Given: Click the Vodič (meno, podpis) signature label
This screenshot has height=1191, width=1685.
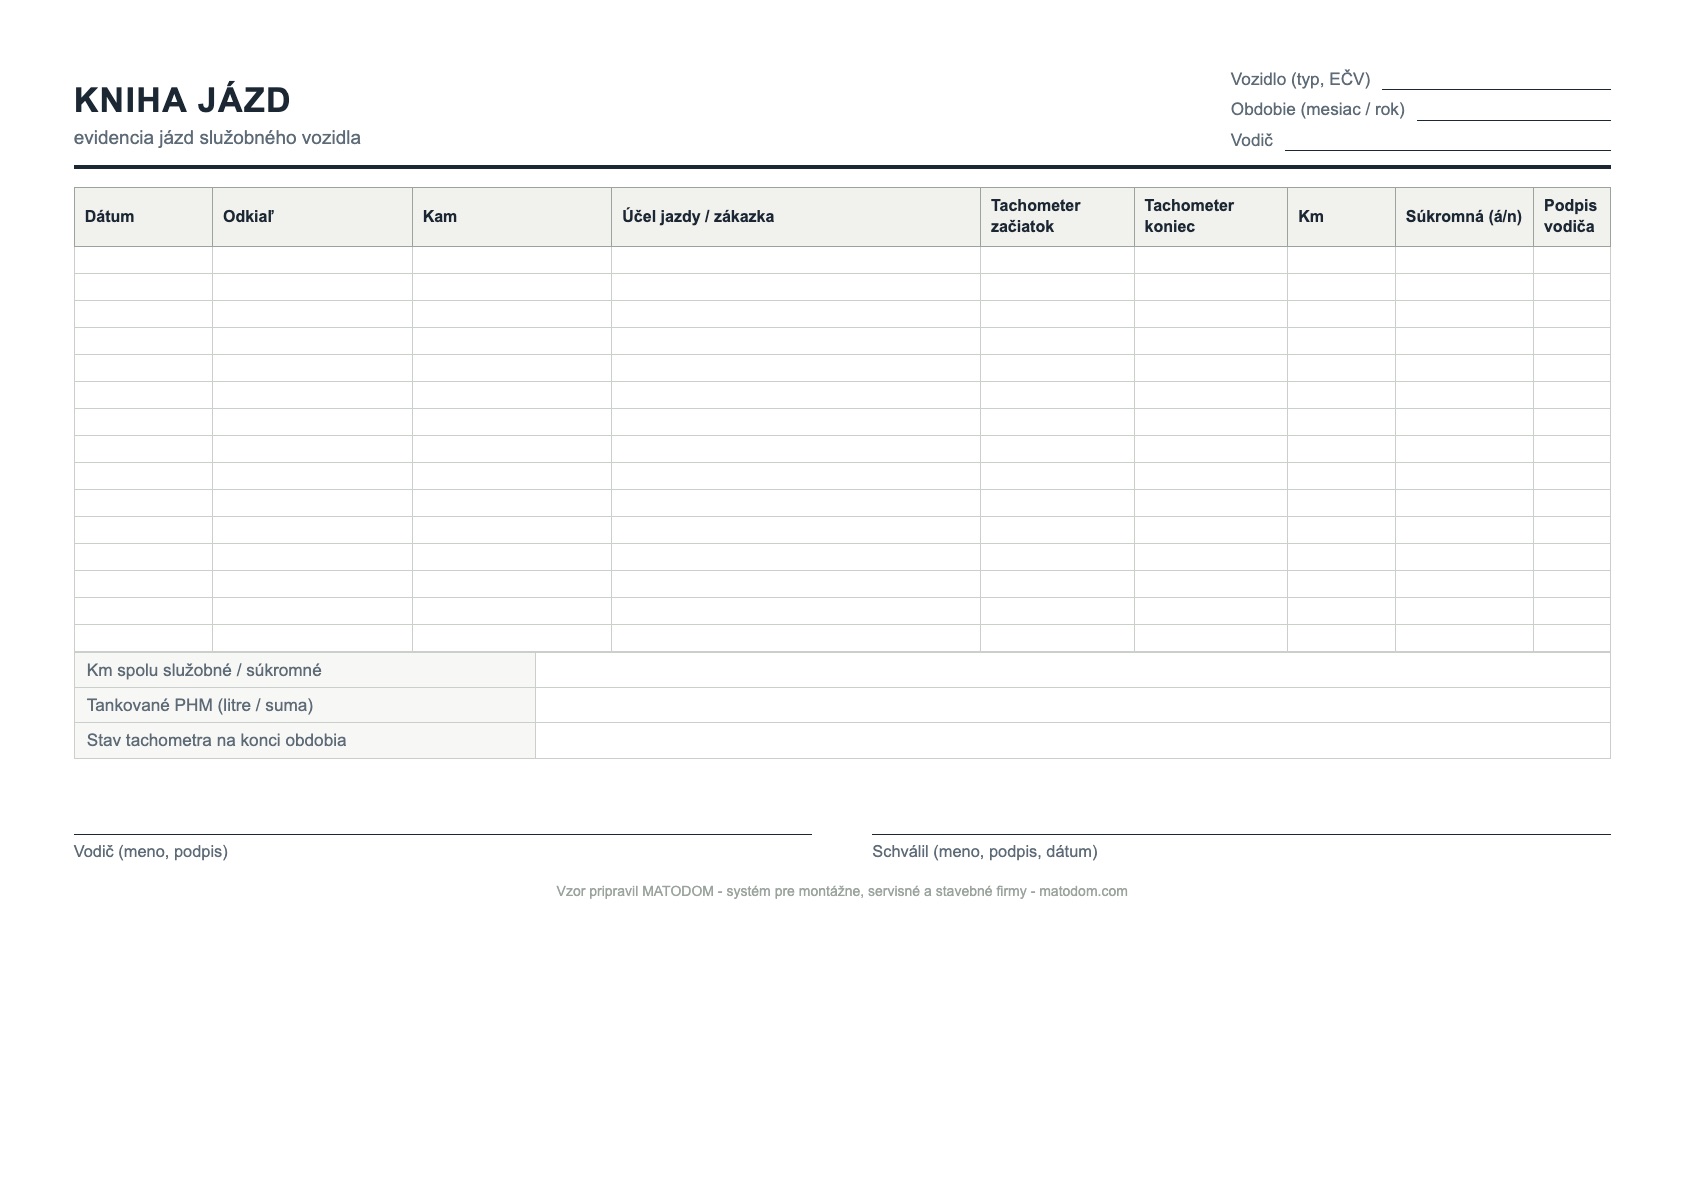Looking at the screenshot, I should point(151,852).
